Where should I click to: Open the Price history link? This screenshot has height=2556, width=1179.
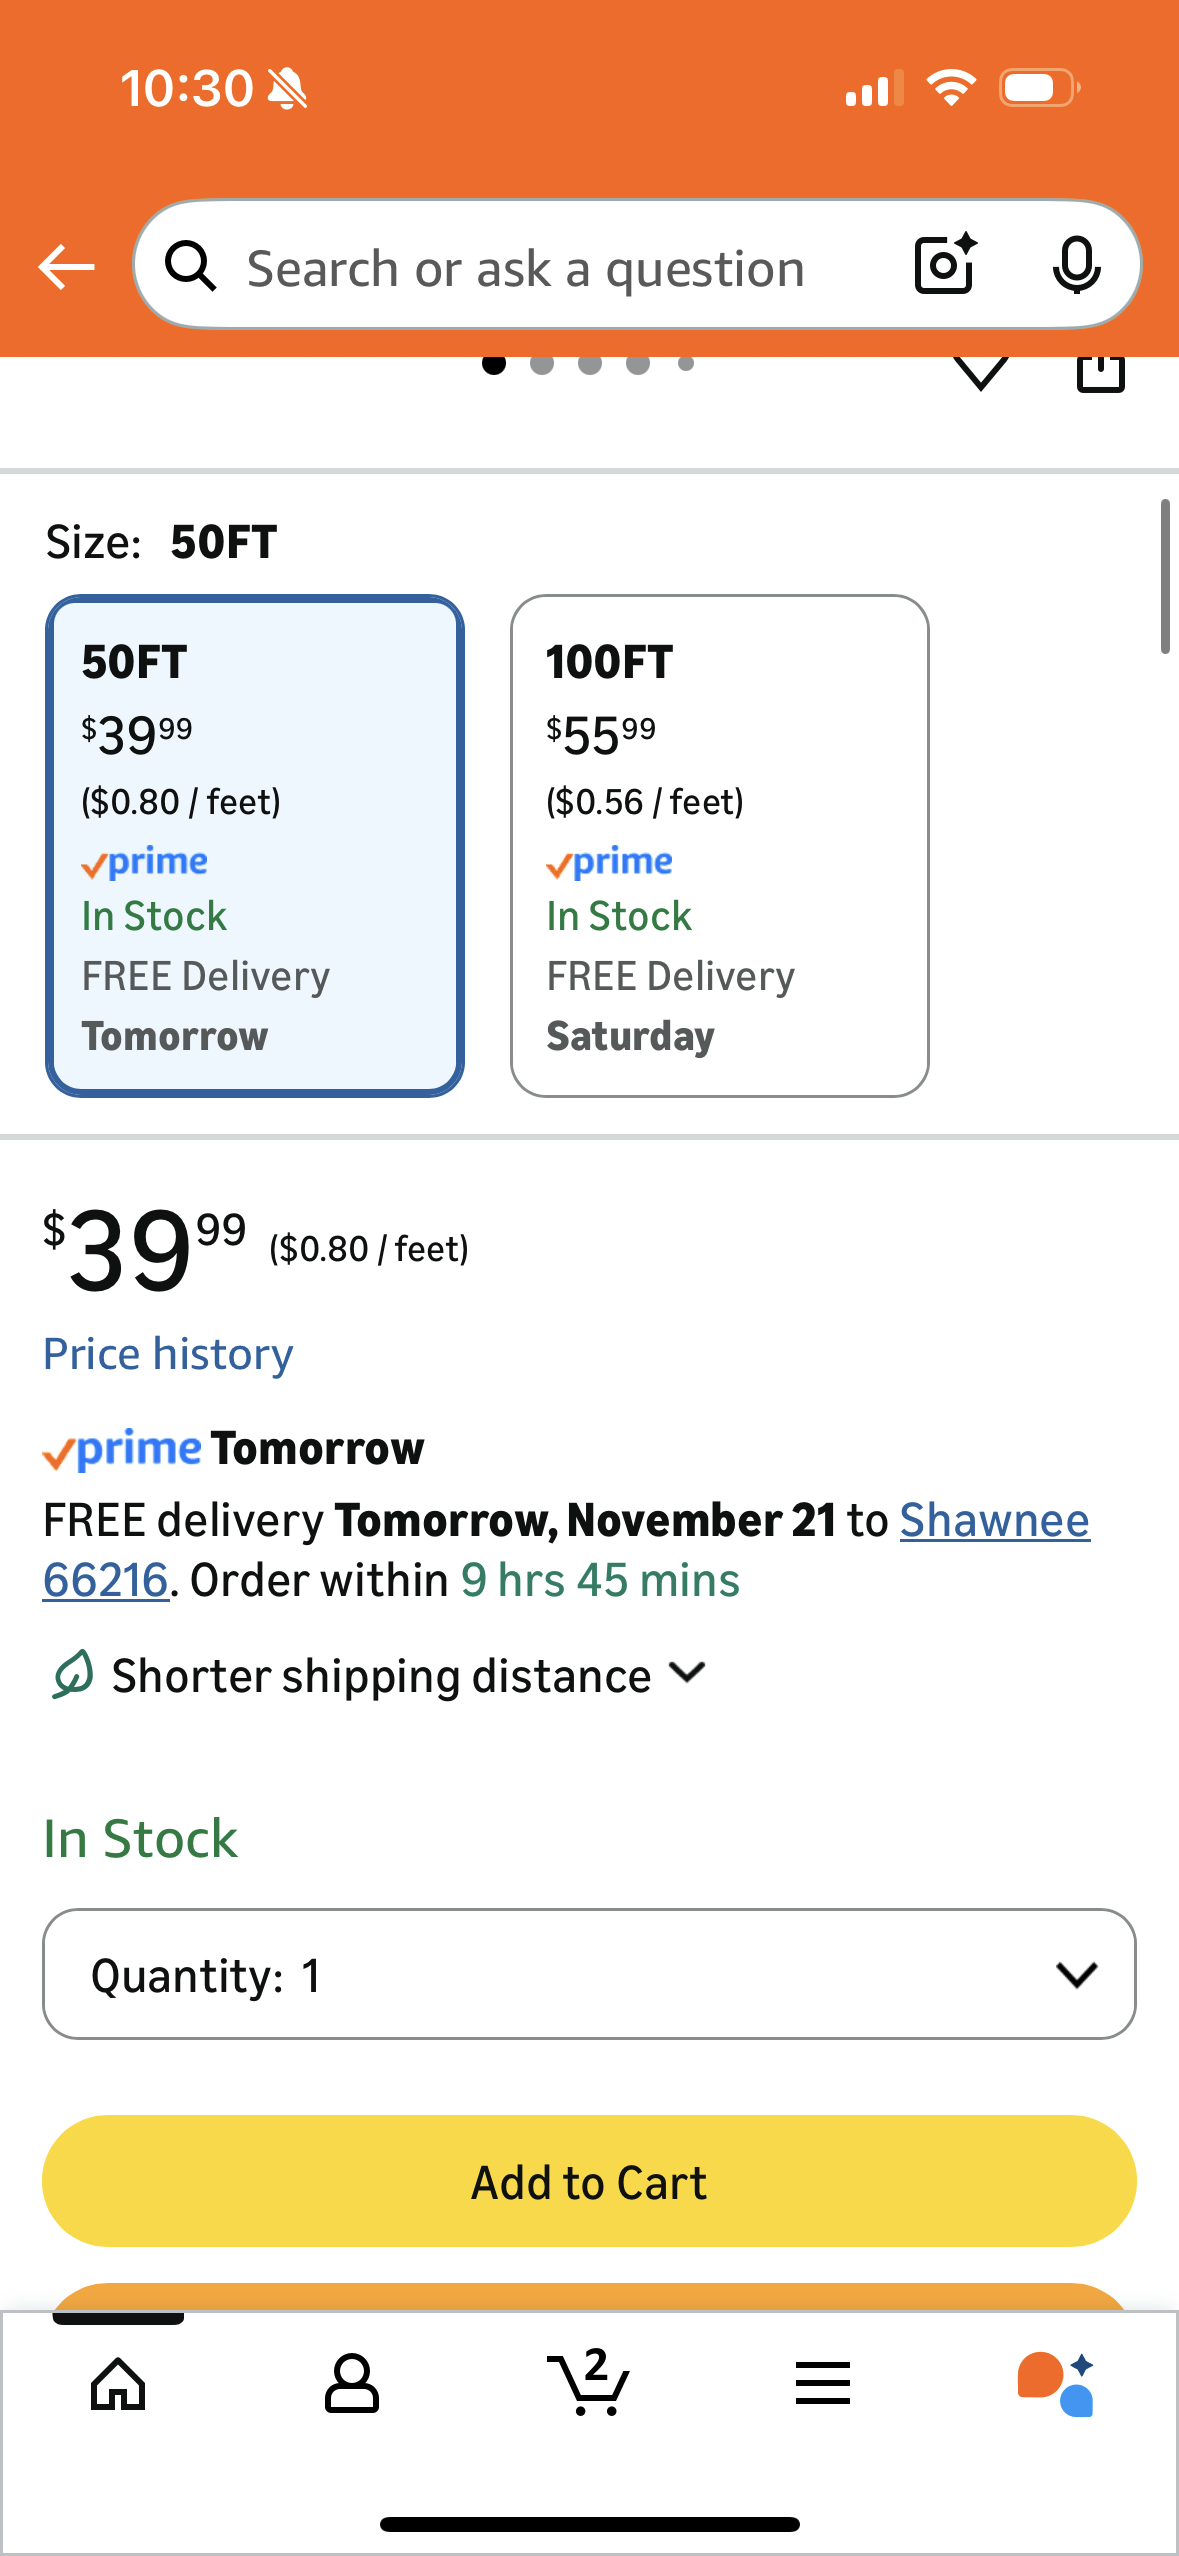(x=168, y=1354)
